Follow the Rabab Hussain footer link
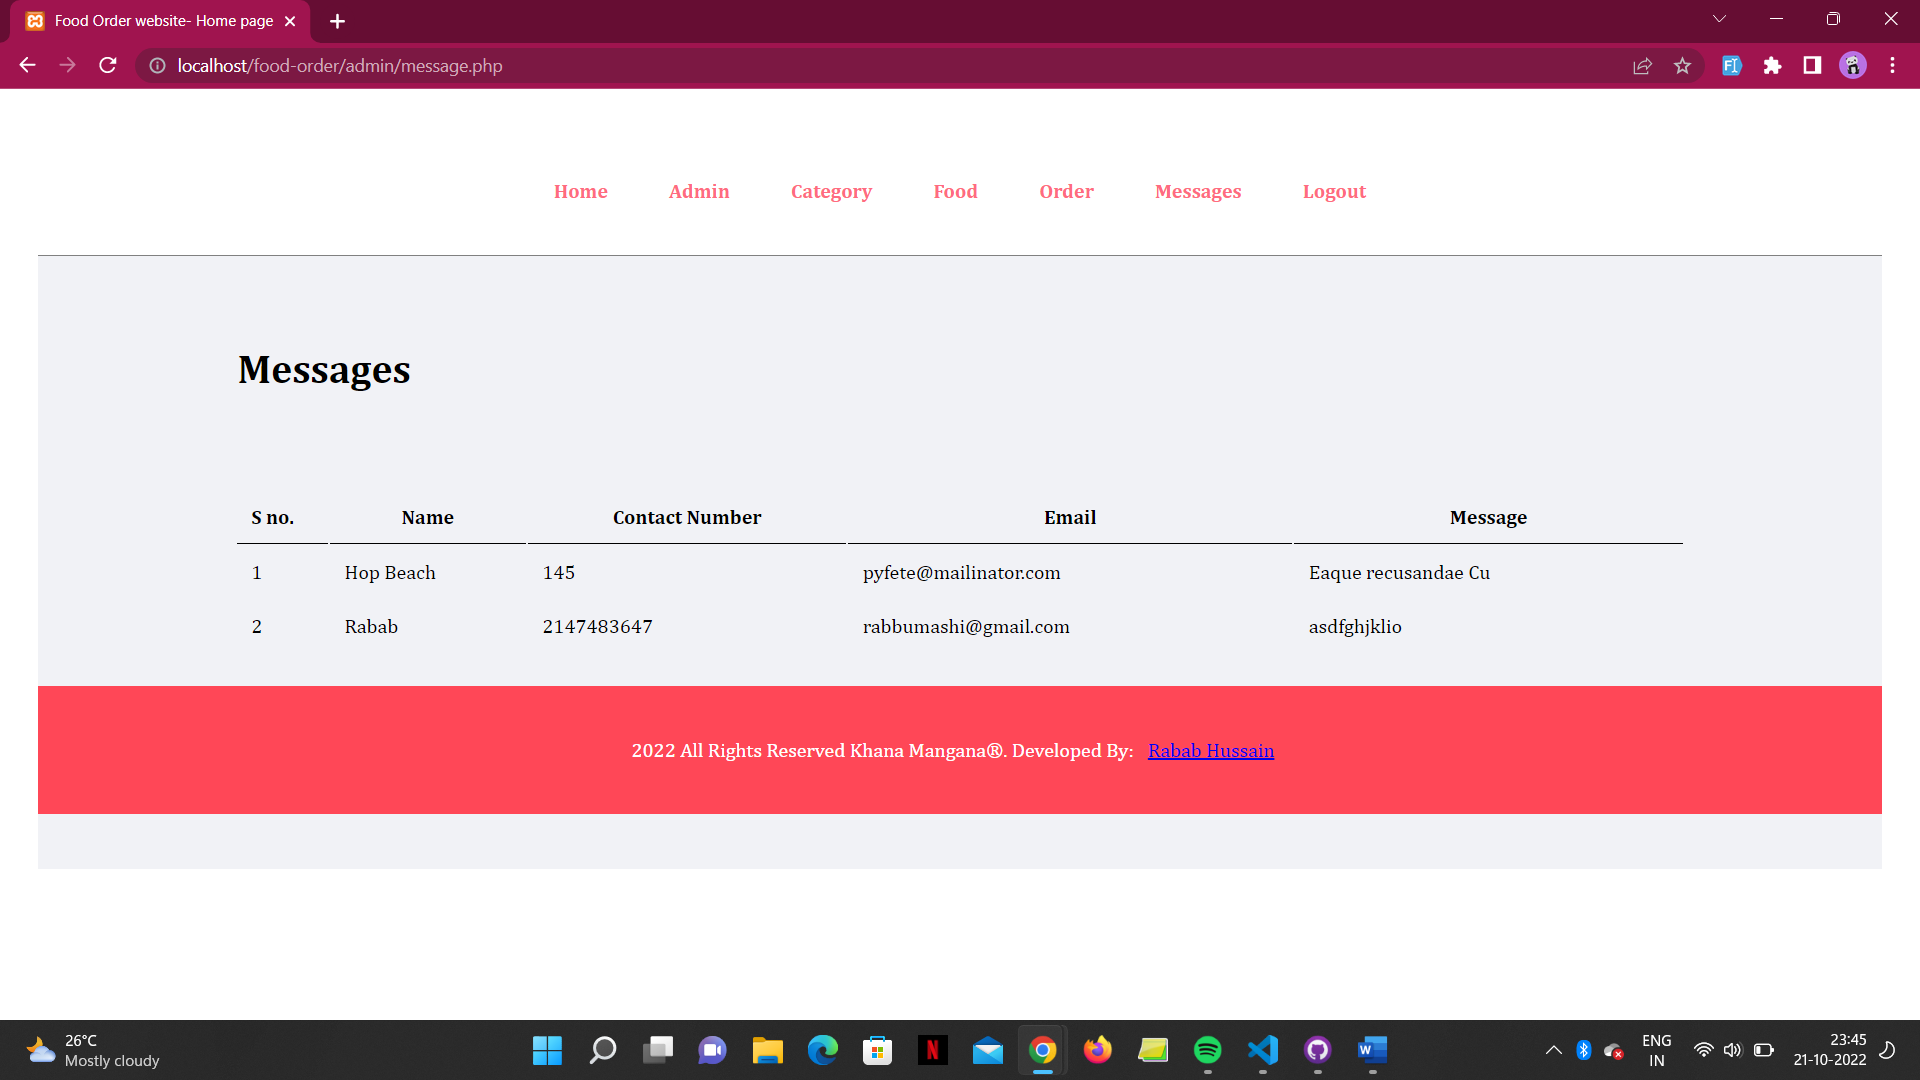The width and height of the screenshot is (1920, 1080). pyautogui.click(x=1211, y=750)
